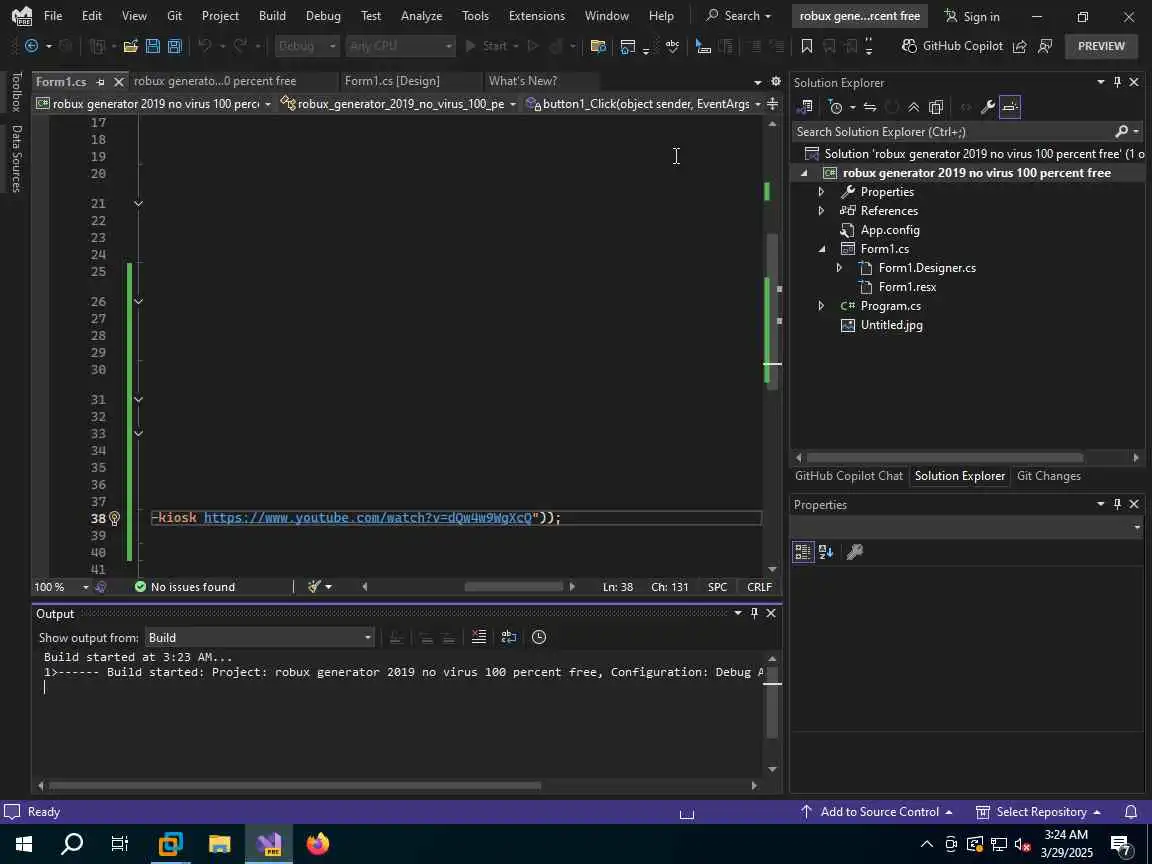Click the Save All toolbar icon
The height and width of the screenshot is (864, 1152).
tap(175, 46)
